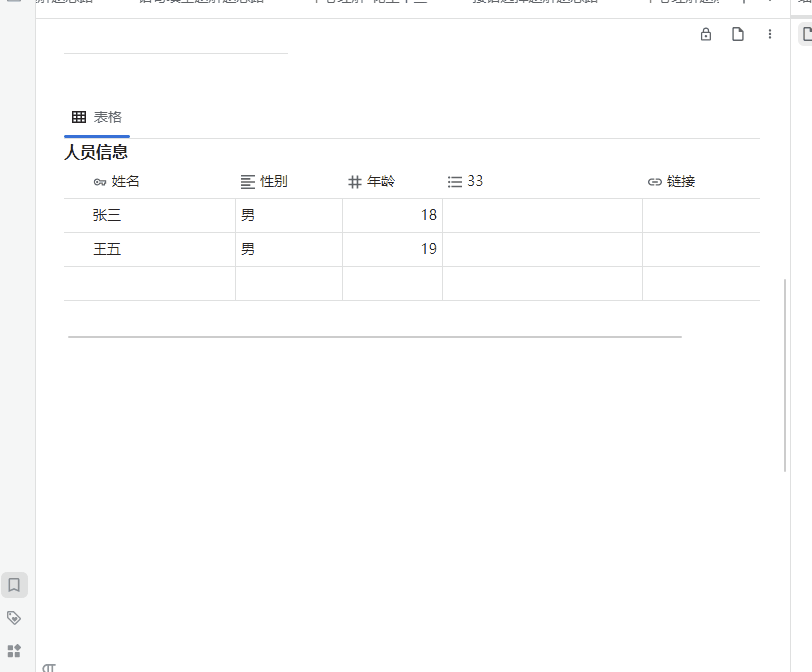Open the 张三 record link
The height and width of the screenshot is (672, 812).
[x=107, y=214]
